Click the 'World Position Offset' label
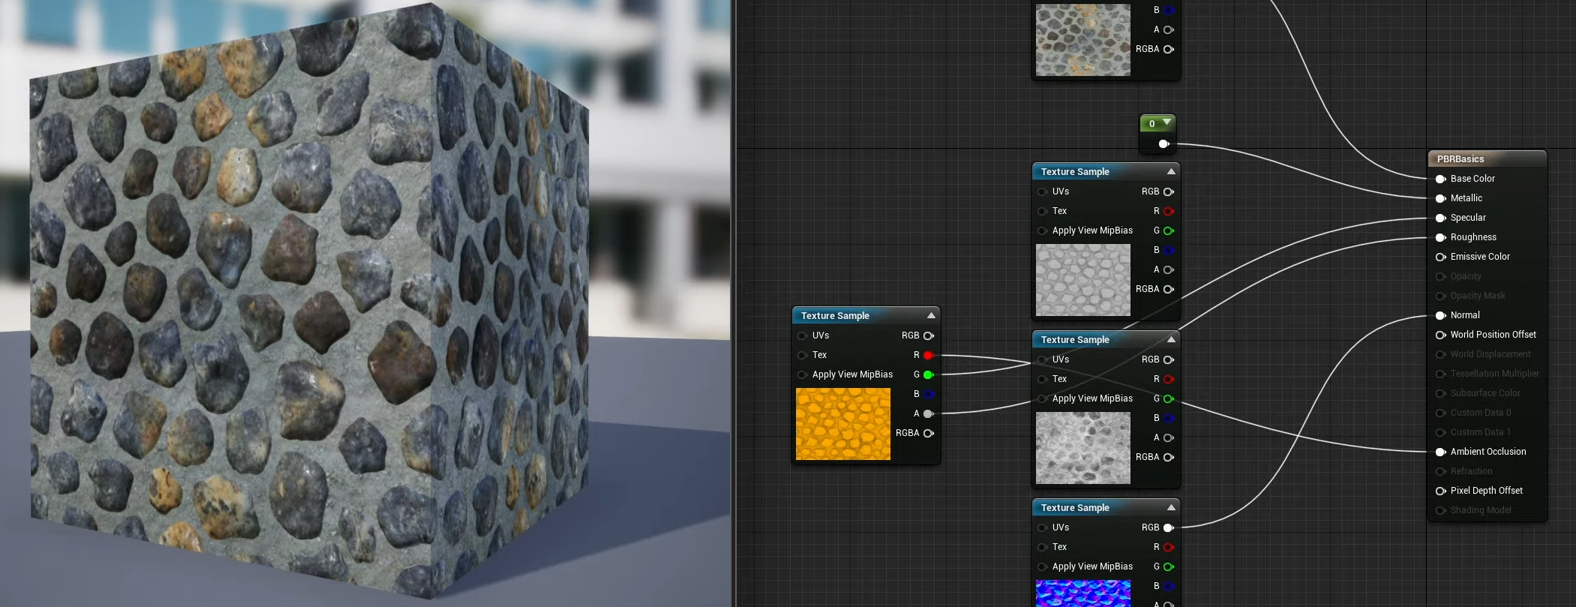 coord(1493,335)
